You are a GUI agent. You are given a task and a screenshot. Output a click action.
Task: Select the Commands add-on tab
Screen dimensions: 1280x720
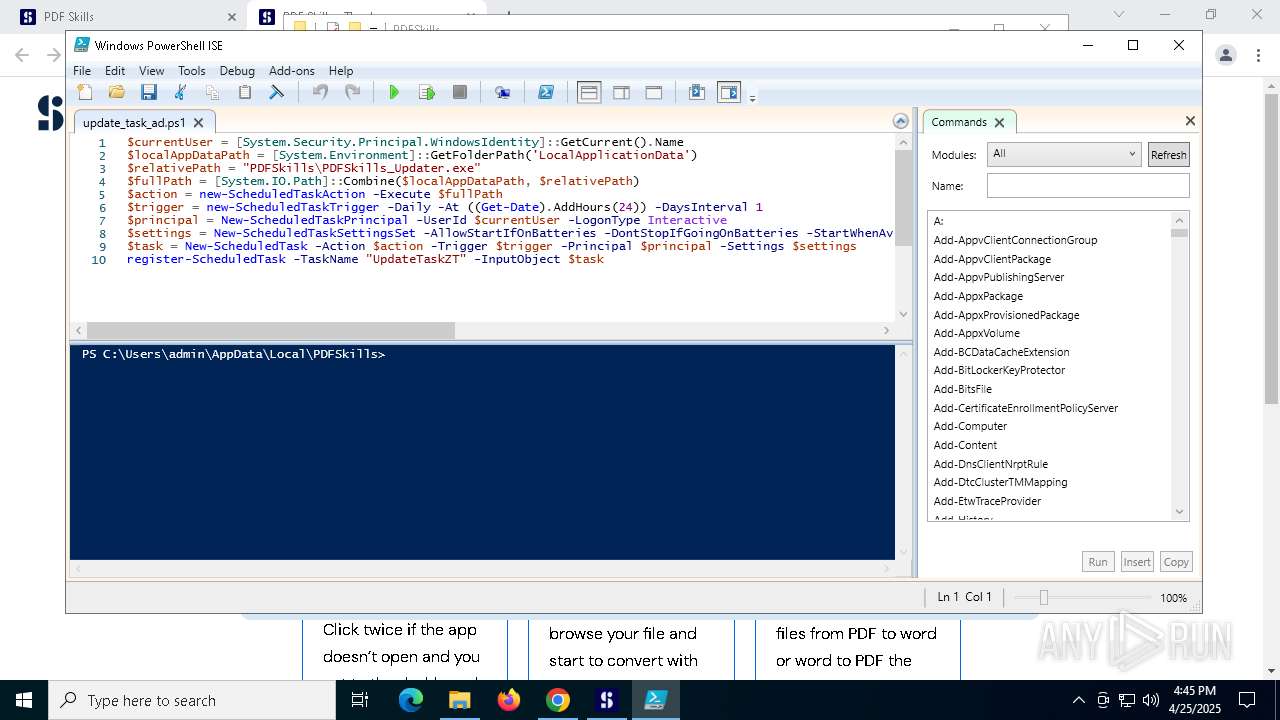959,122
